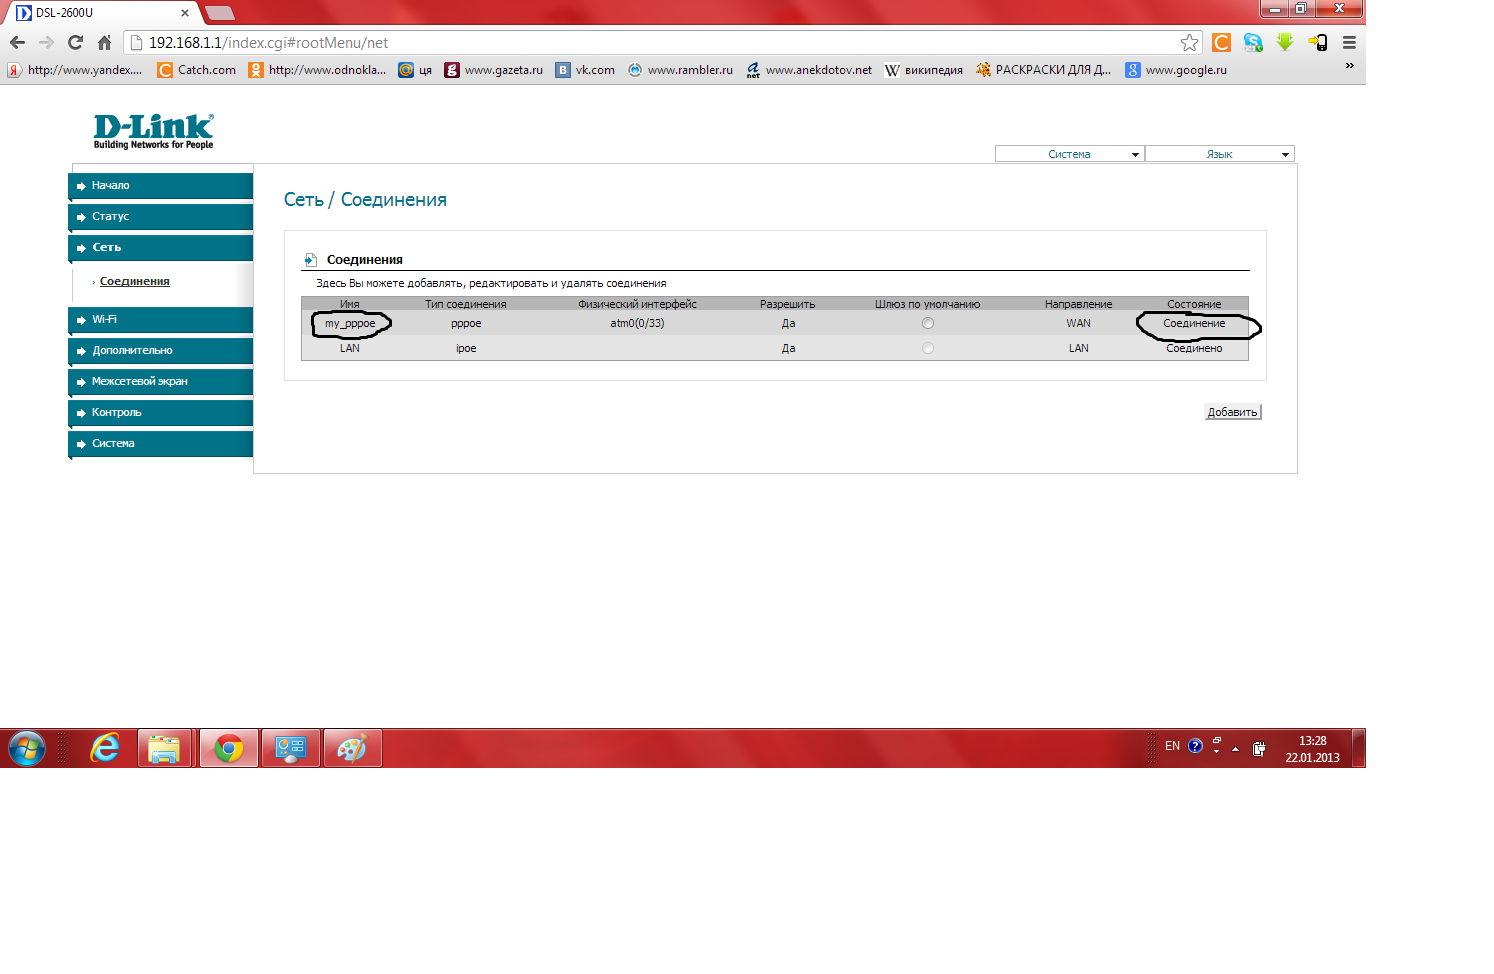Image resolution: width=1494 pixels, height=974 pixels.
Task: Open the my_pppoe connection row
Action: [775, 323]
